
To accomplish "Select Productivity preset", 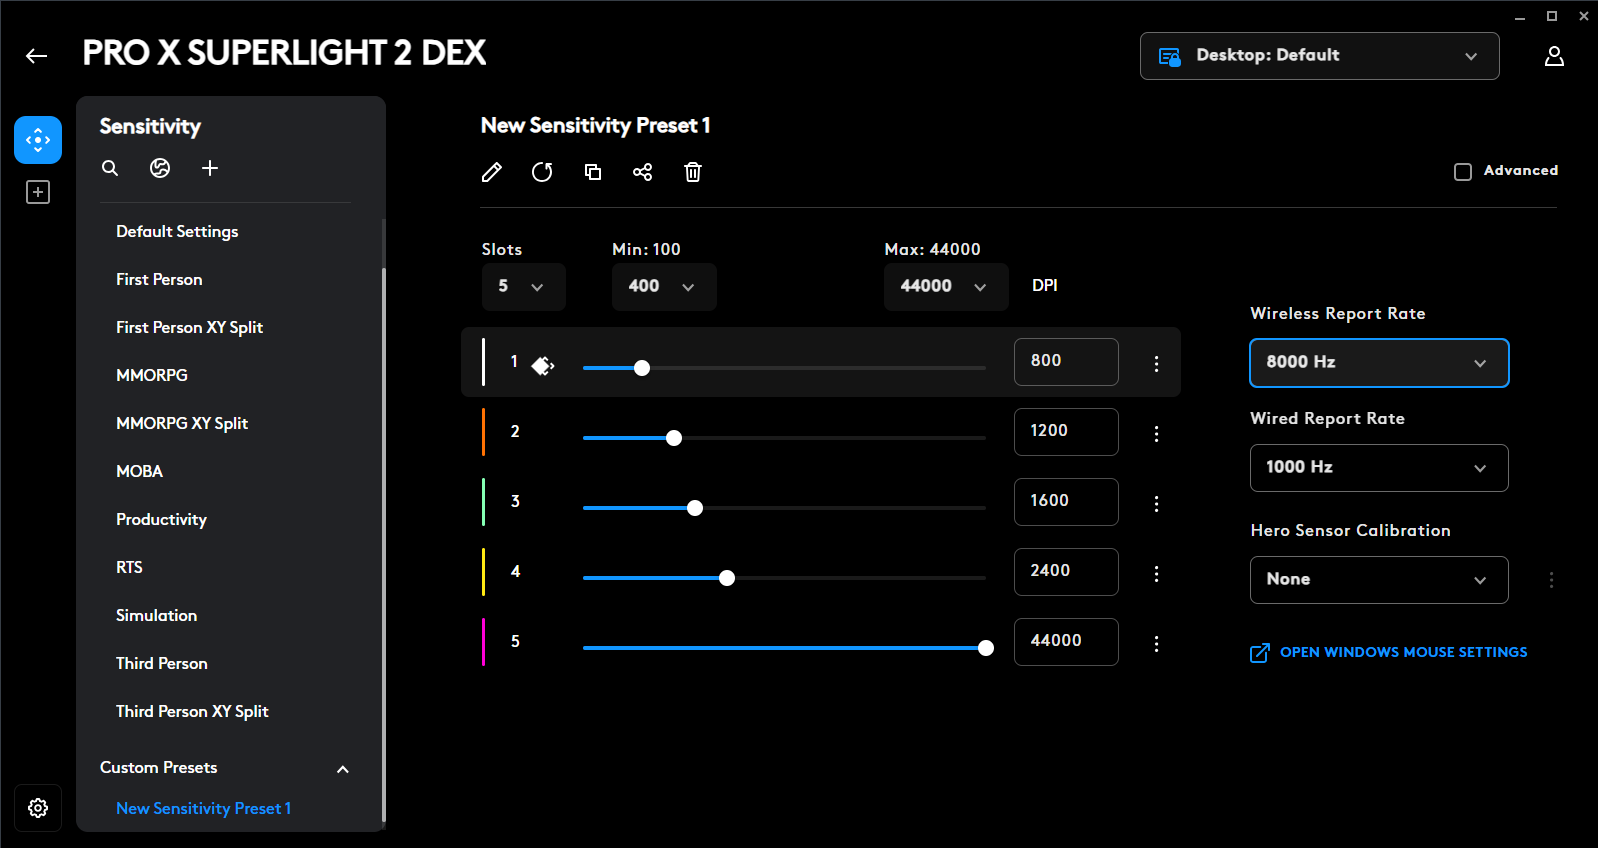I will [161, 519].
